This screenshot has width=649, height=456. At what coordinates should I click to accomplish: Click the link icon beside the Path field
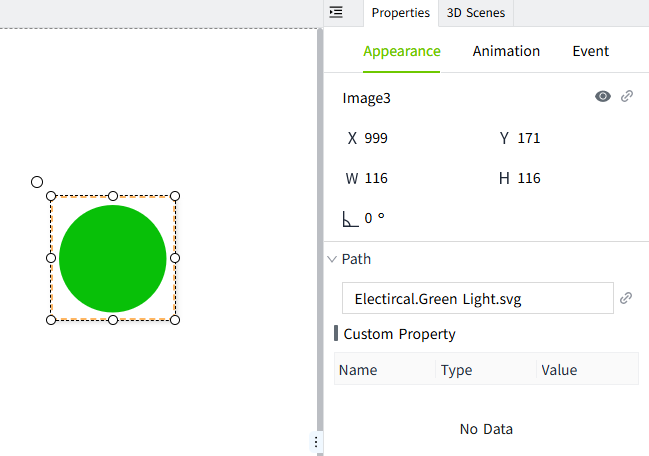pyautogui.click(x=626, y=298)
